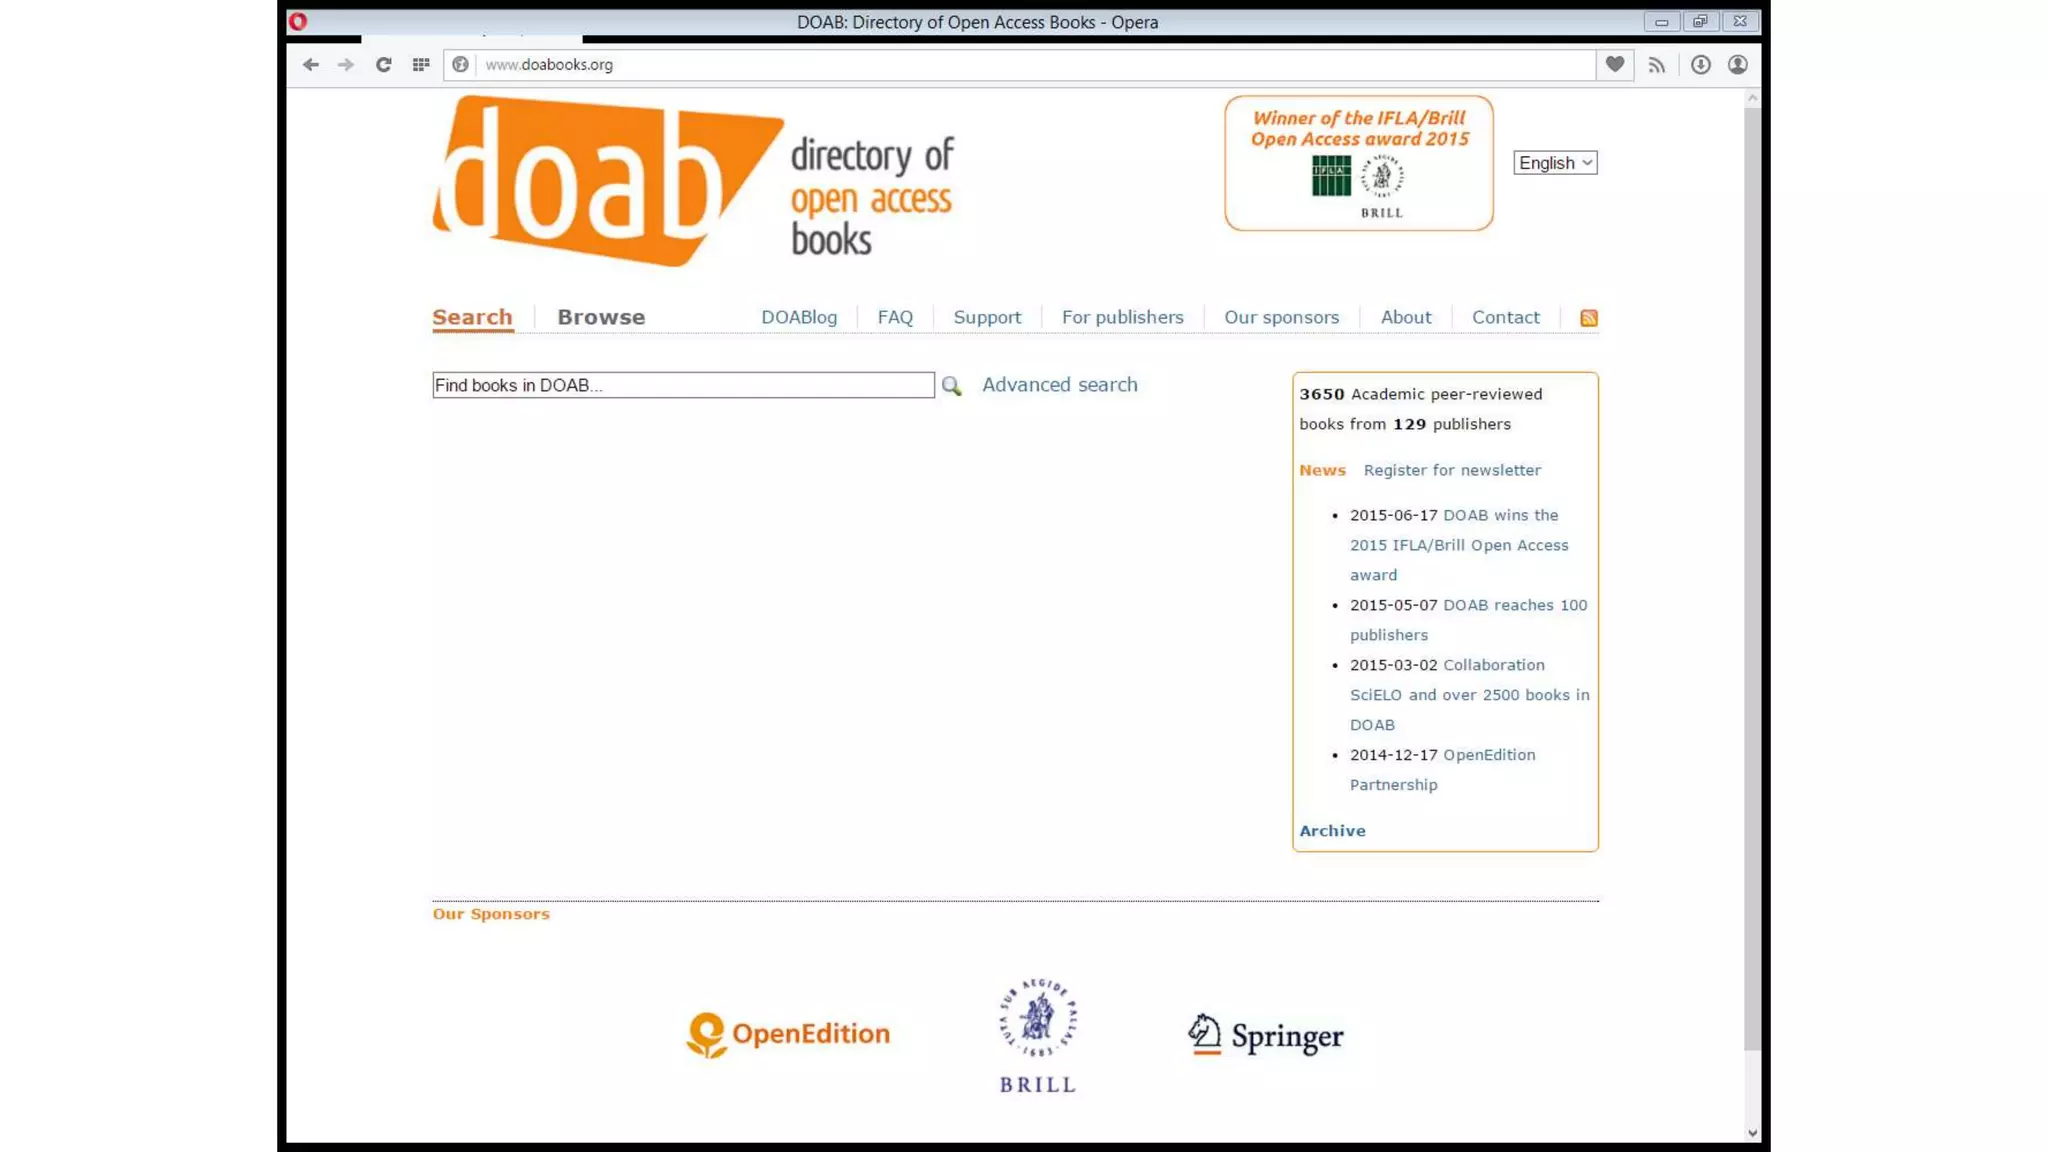Image resolution: width=2048 pixels, height=1152 pixels.
Task: Open Speed Dial grid icon
Action: click(421, 65)
